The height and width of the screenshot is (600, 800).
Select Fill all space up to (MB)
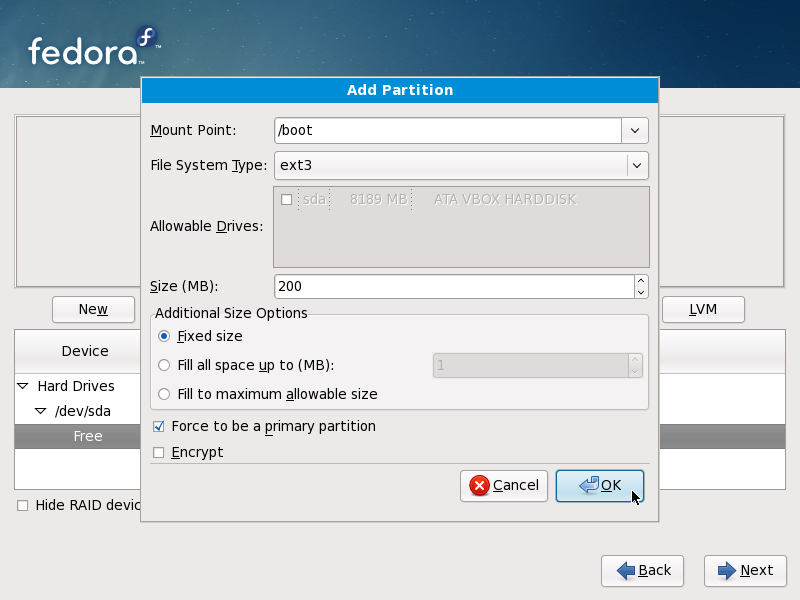pyautogui.click(x=164, y=365)
